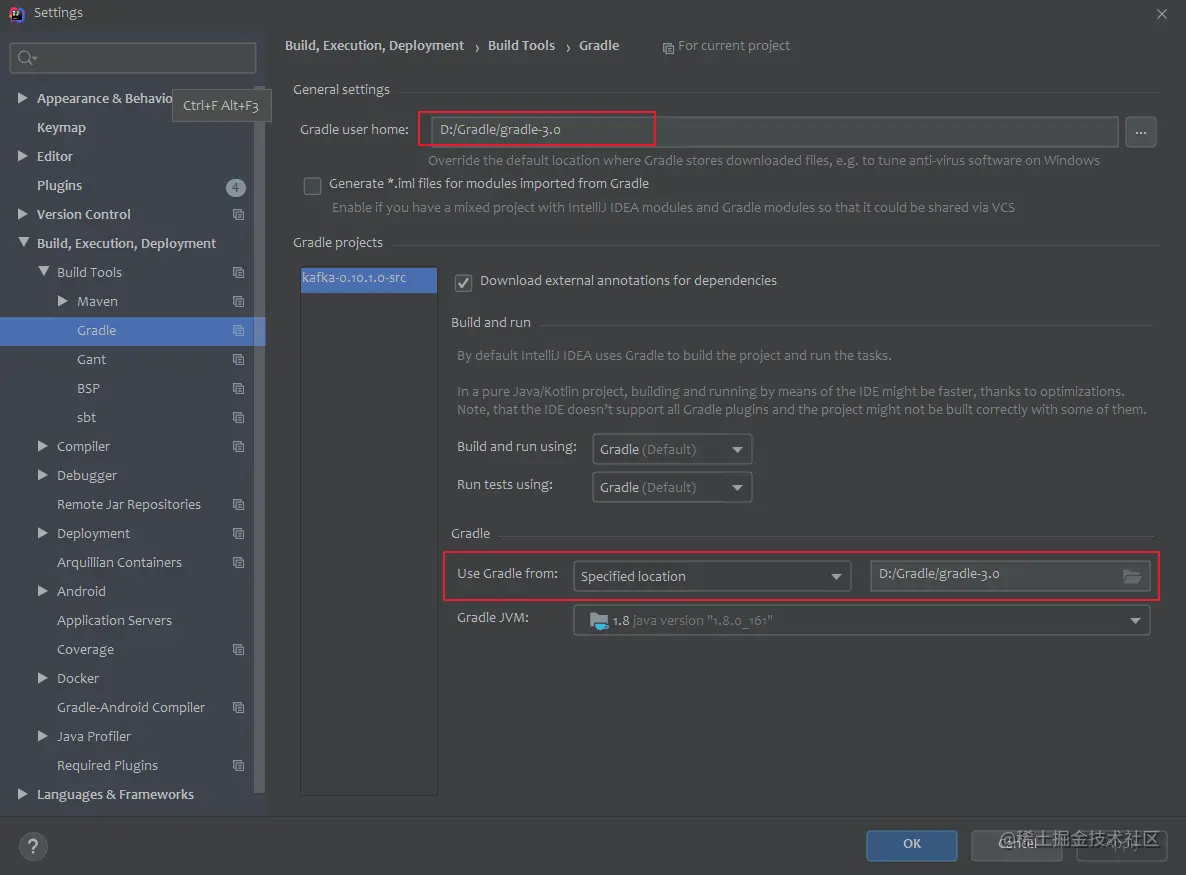Image resolution: width=1186 pixels, height=875 pixels.
Task: Open Arquillian Containers settings
Action: pos(120,563)
